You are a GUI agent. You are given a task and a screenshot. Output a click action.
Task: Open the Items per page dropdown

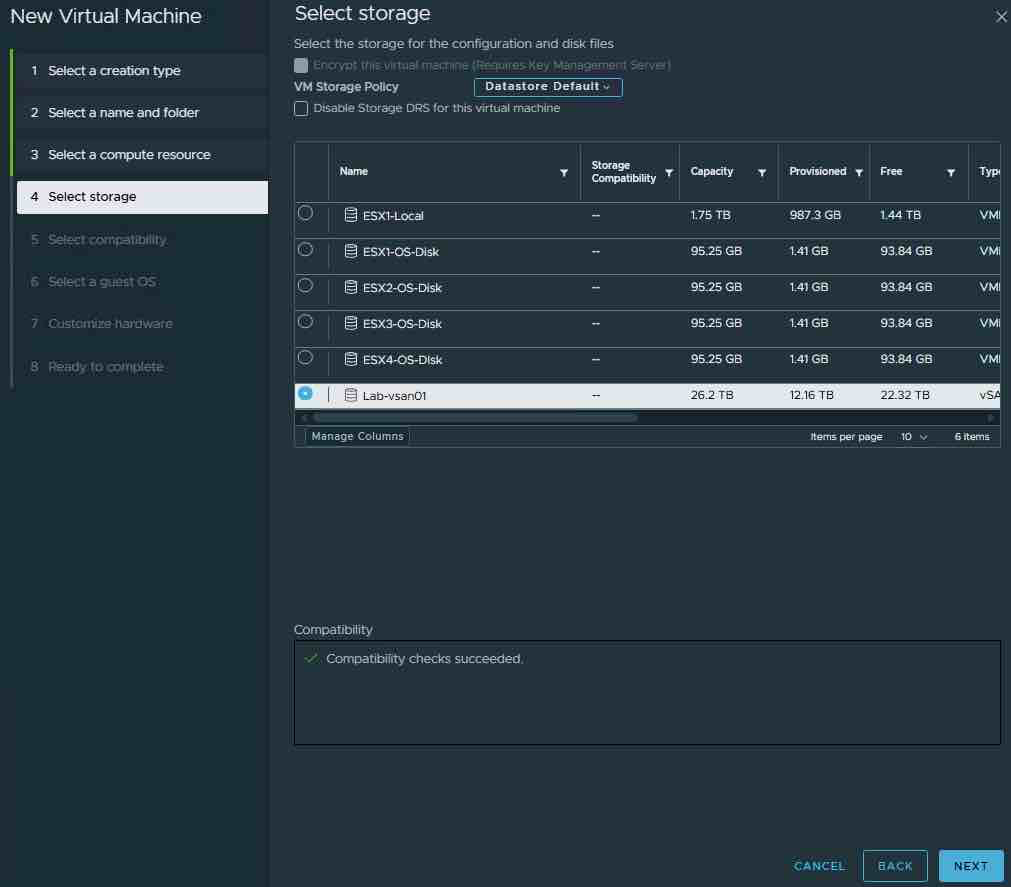coord(914,437)
